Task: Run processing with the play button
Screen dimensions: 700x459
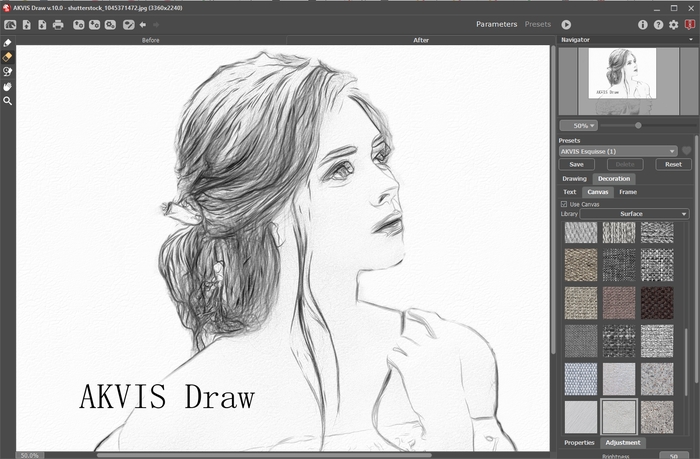Action: click(566, 25)
